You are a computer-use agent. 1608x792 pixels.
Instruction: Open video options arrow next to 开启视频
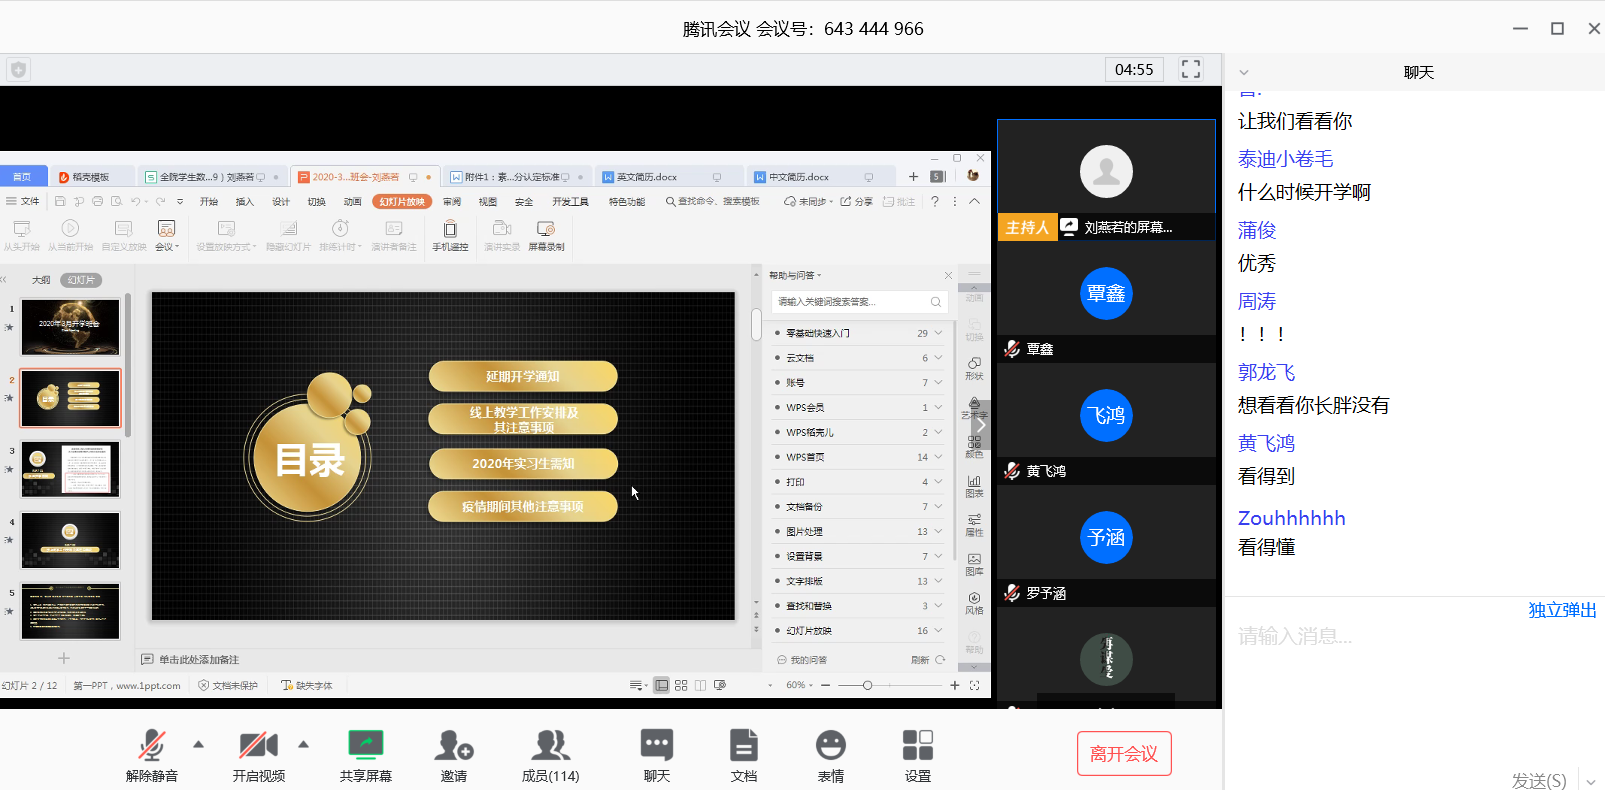tap(304, 744)
